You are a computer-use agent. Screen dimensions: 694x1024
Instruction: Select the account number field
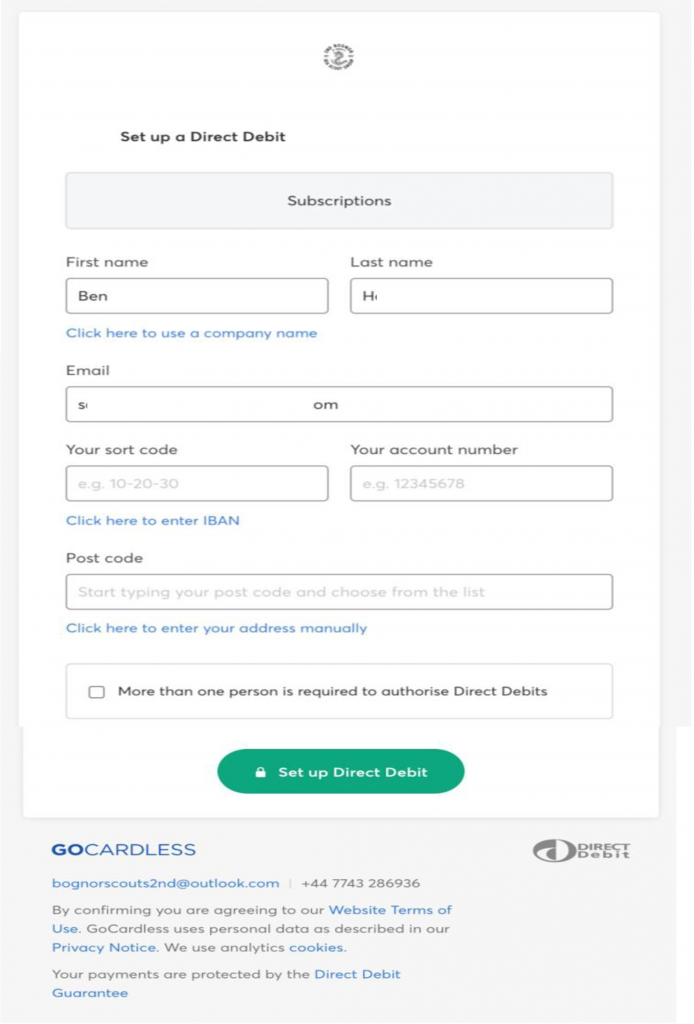481,484
